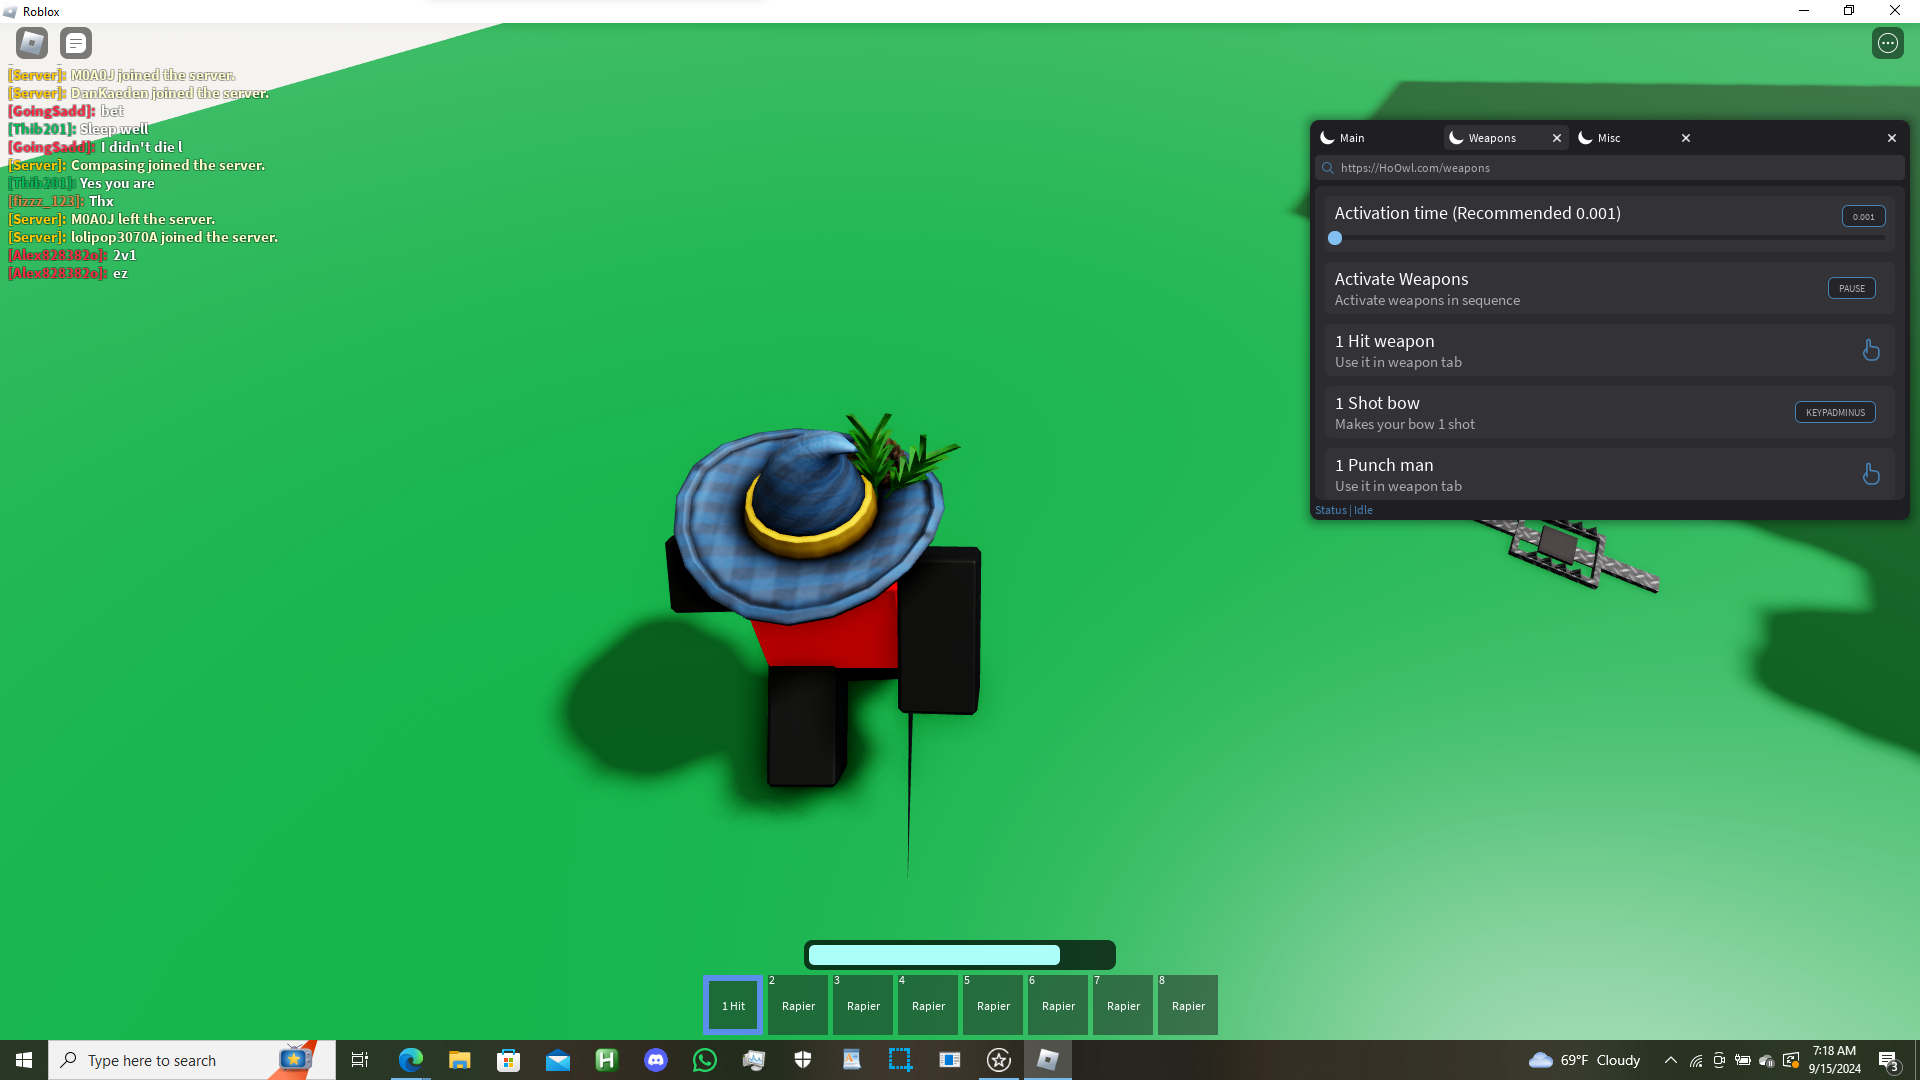The image size is (1920, 1080).
Task: Expand the system tray hidden icons chevron
Action: pyautogui.click(x=1670, y=1060)
